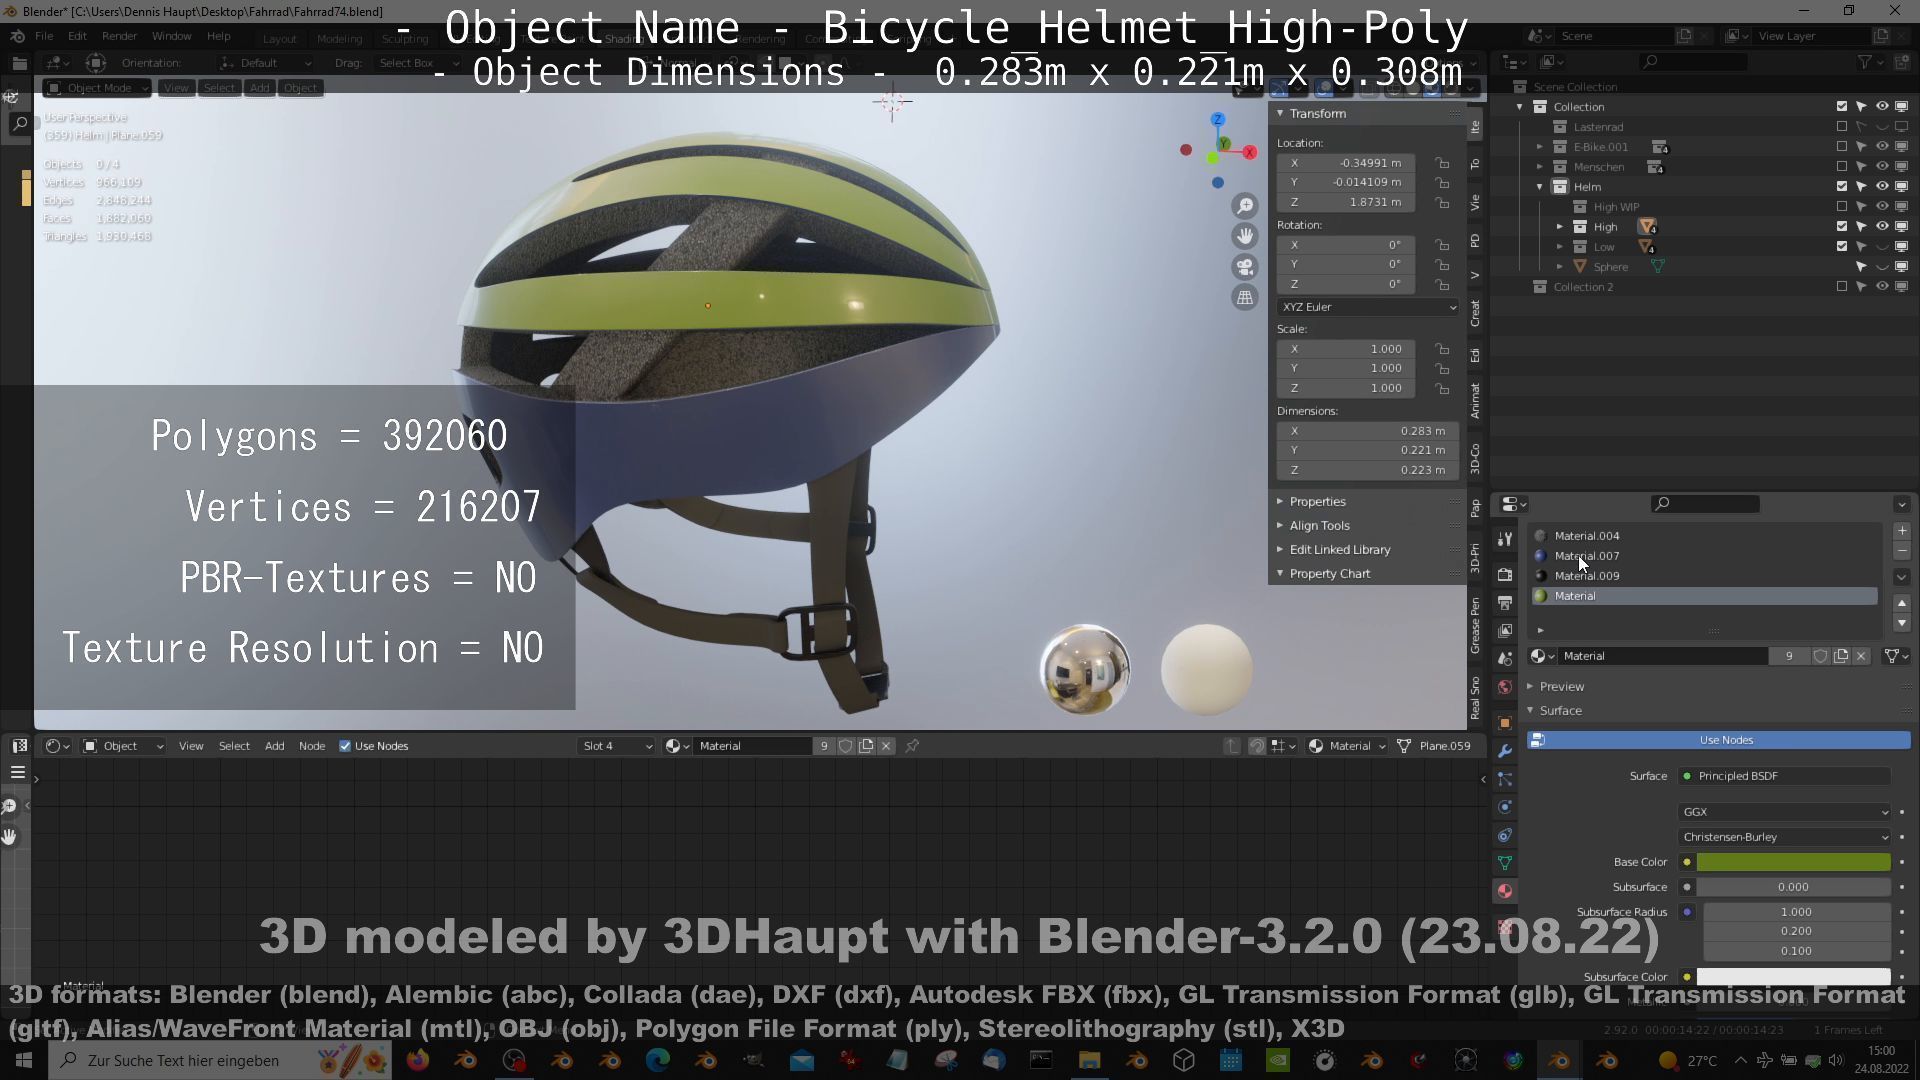Open the File menu
This screenshot has width=1920, height=1080.
[44, 36]
